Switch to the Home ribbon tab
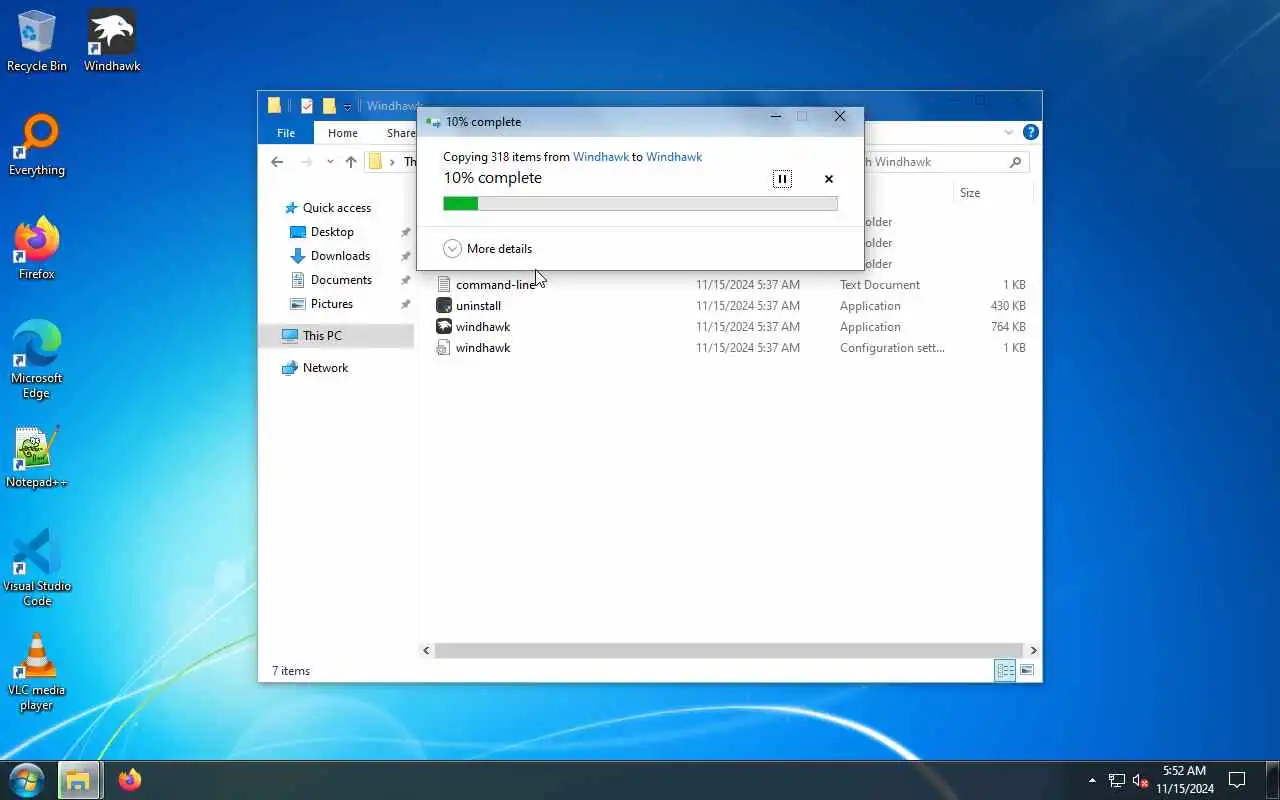The height and width of the screenshot is (800, 1280). tap(342, 133)
